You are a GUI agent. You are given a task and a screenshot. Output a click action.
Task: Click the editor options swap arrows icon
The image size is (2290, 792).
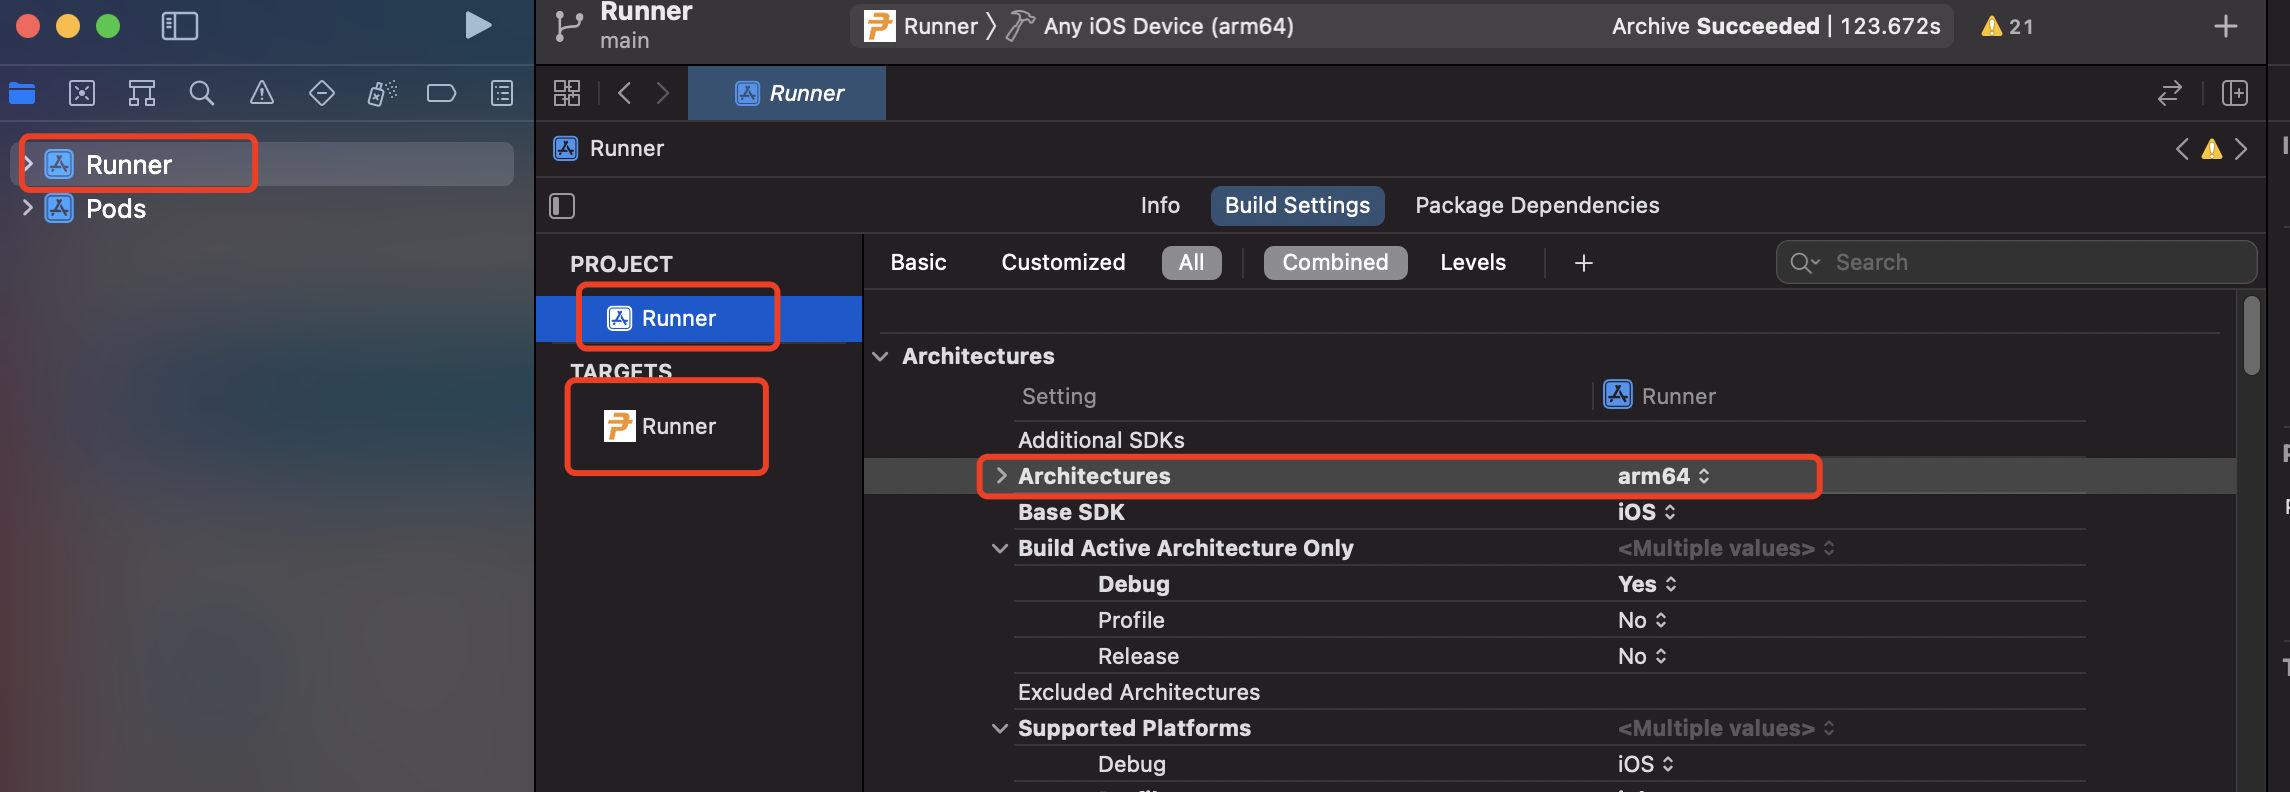click(x=2169, y=93)
